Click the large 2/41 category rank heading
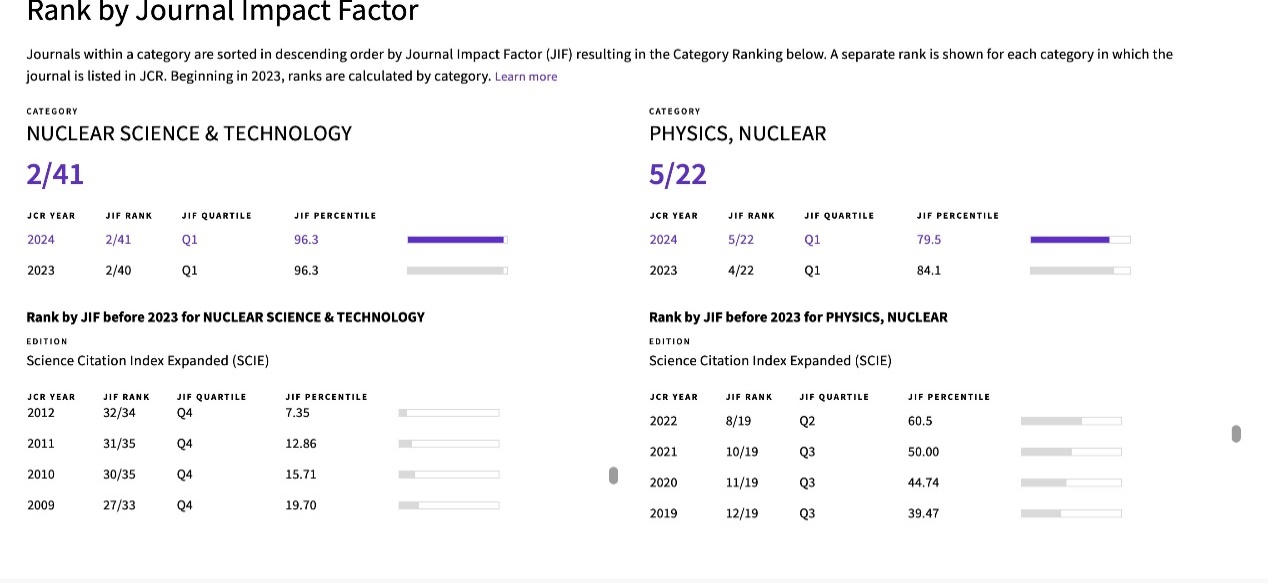The height and width of the screenshot is (583, 1268). click(55, 175)
